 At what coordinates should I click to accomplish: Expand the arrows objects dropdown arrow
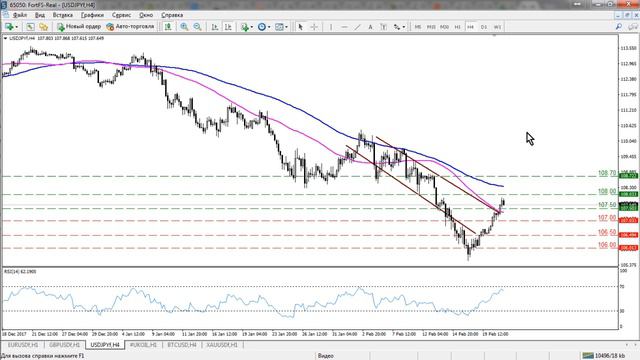pos(404,27)
